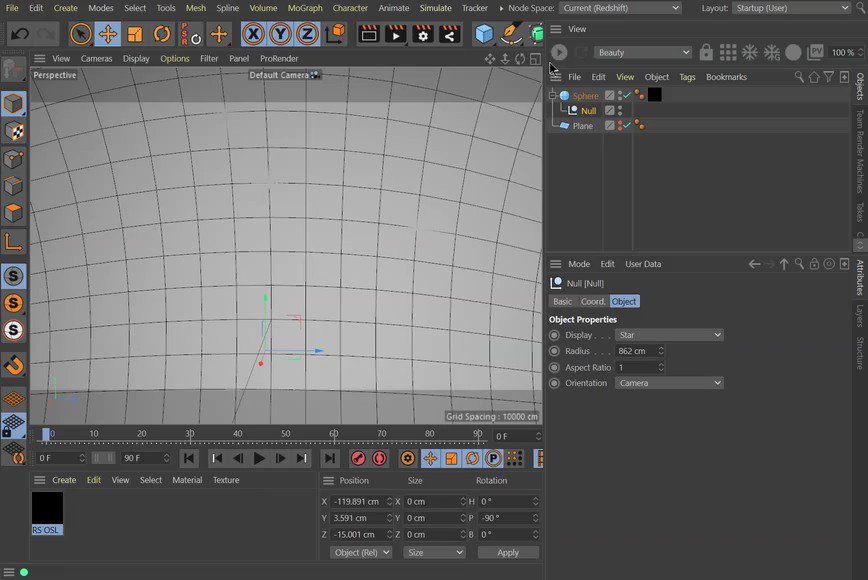Switch to the Coord. tab
This screenshot has width=868, height=580.
(x=593, y=301)
